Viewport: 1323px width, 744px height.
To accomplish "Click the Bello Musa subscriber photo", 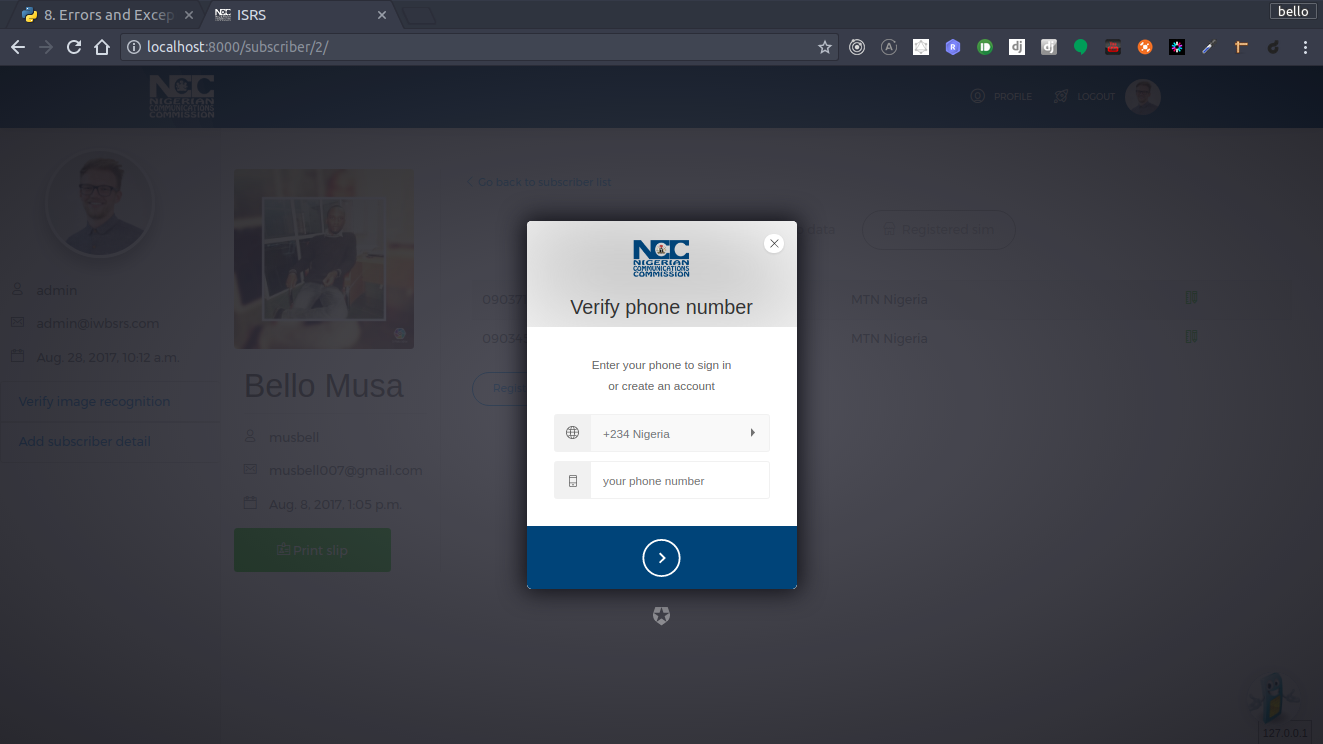I will pos(324,259).
